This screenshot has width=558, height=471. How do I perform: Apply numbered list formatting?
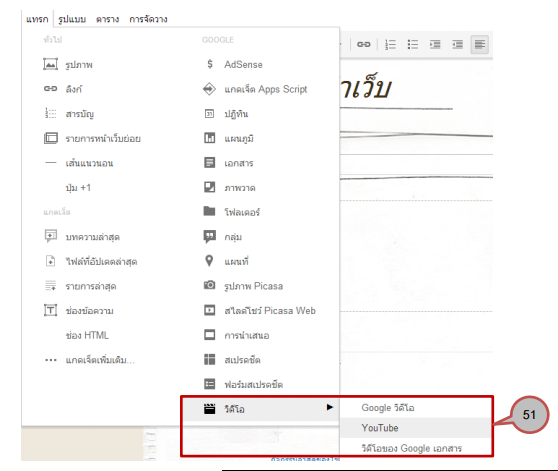(390, 44)
